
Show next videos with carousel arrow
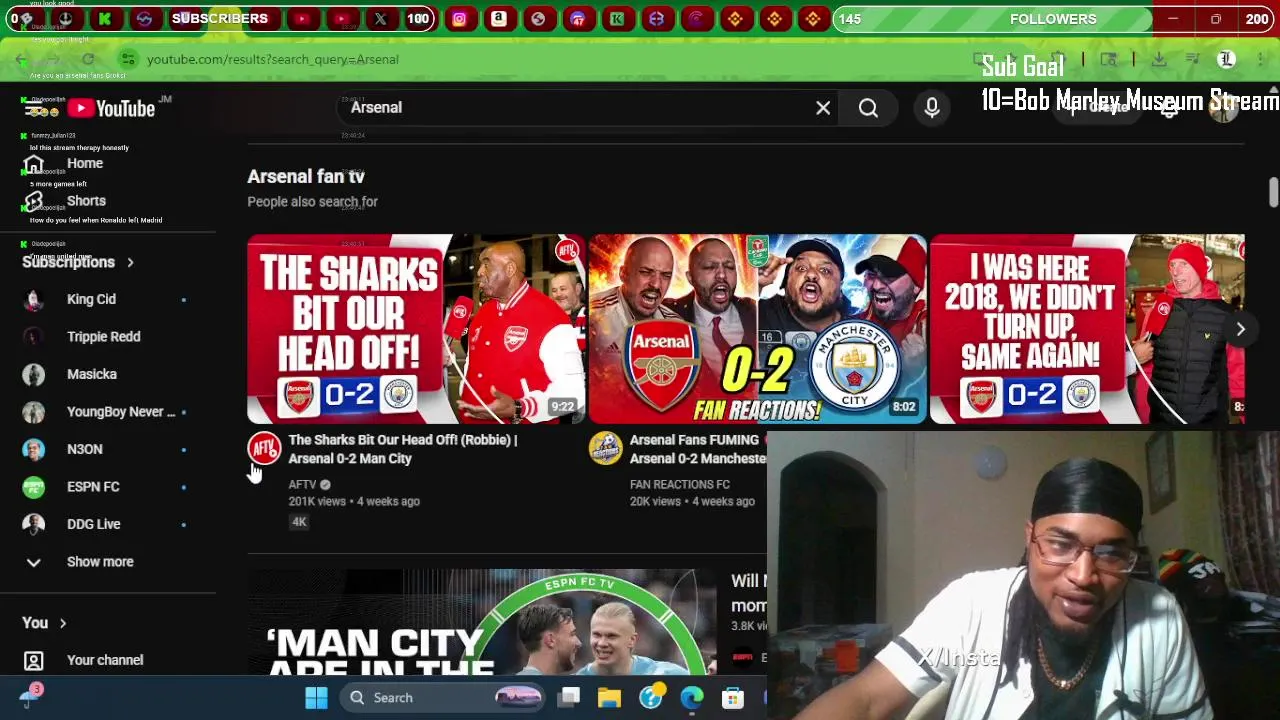[x=1240, y=329]
